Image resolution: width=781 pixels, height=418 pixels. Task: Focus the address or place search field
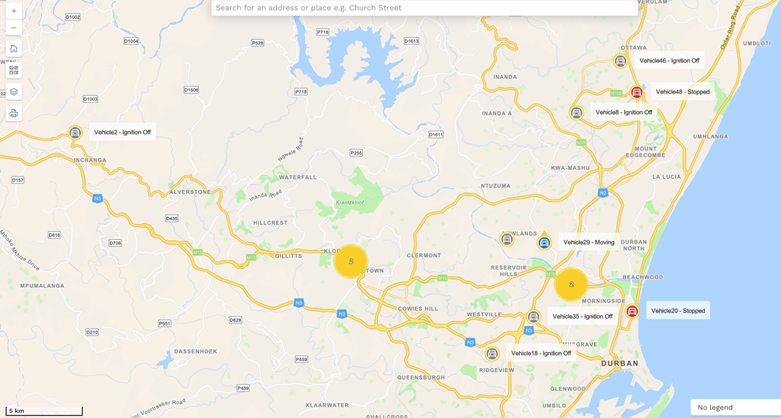point(425,8)
